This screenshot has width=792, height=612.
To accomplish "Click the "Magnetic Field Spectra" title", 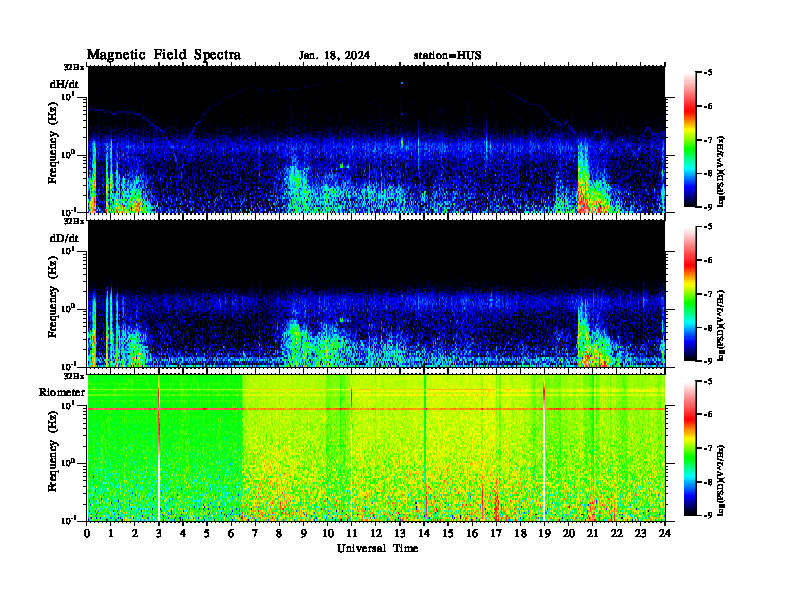I will (164, 55).
